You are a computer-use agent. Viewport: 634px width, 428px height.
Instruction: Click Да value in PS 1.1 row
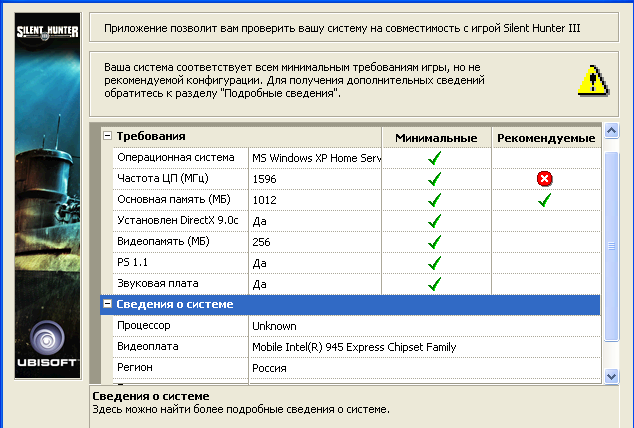click(259, 264)
